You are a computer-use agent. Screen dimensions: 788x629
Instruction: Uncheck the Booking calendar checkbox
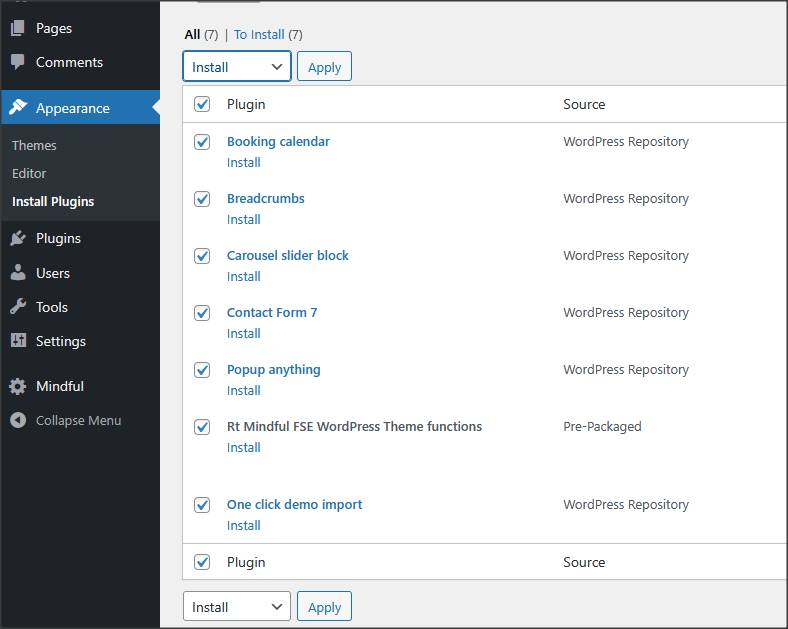(x=202, y=142)
